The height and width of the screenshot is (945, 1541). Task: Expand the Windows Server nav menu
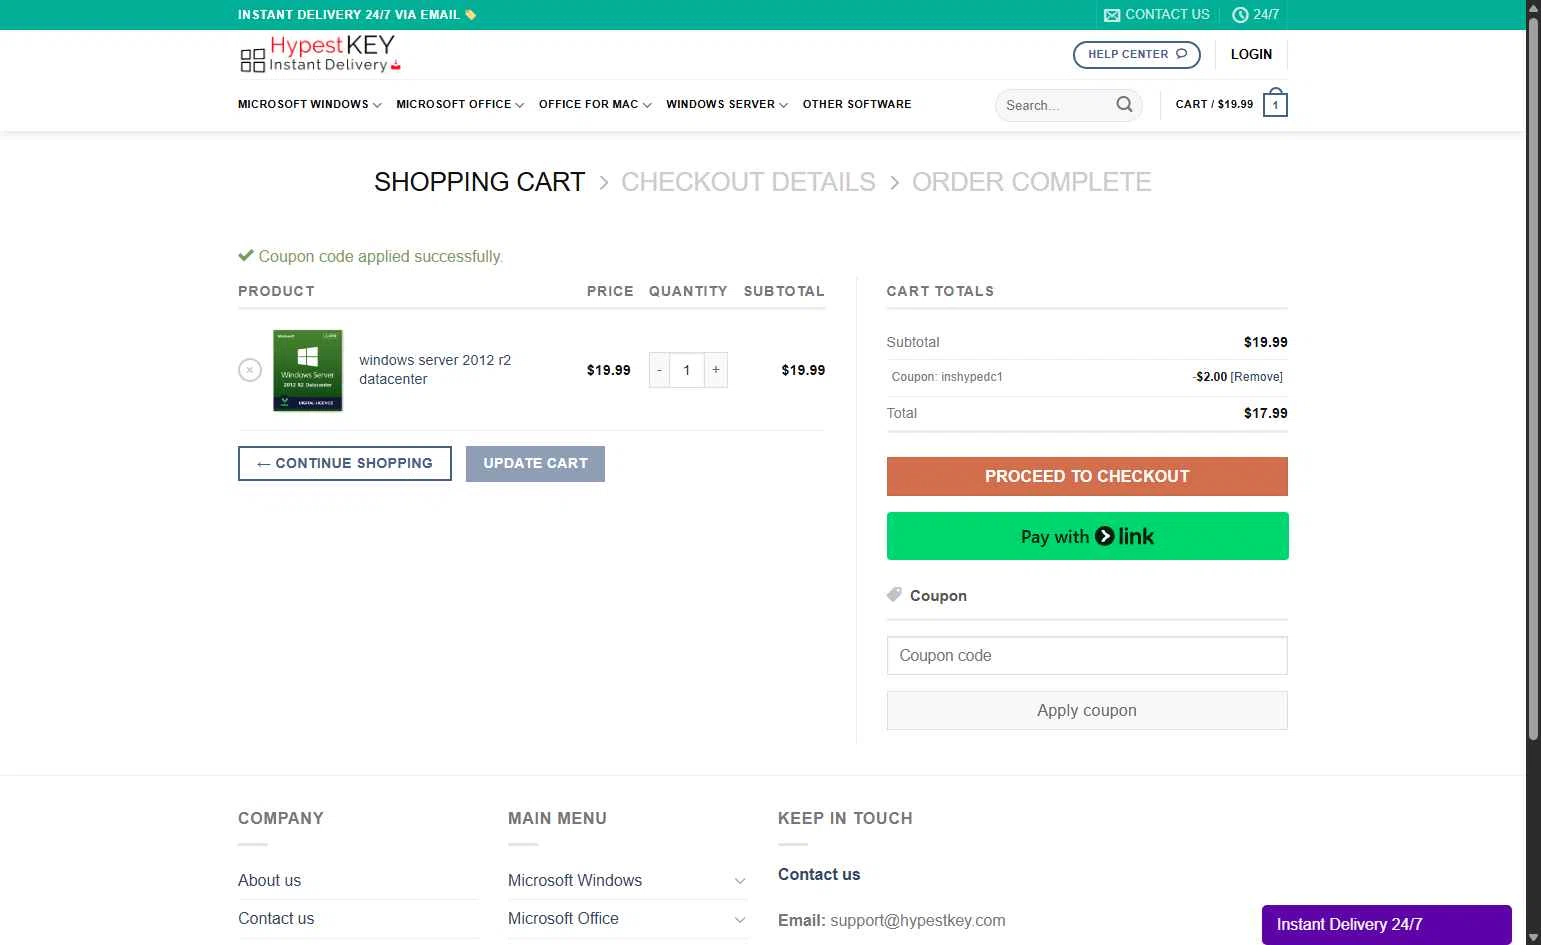[727, 104]
